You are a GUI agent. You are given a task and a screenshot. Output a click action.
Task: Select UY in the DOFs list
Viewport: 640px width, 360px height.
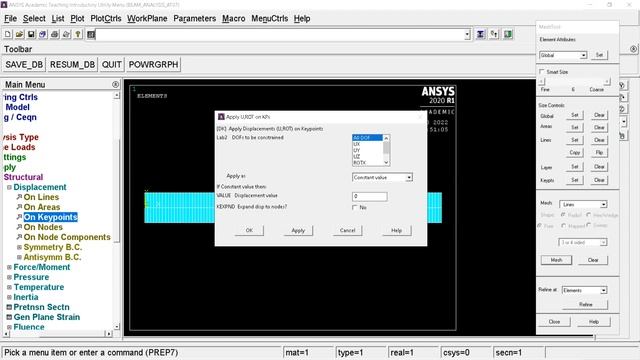coord(367,150)
